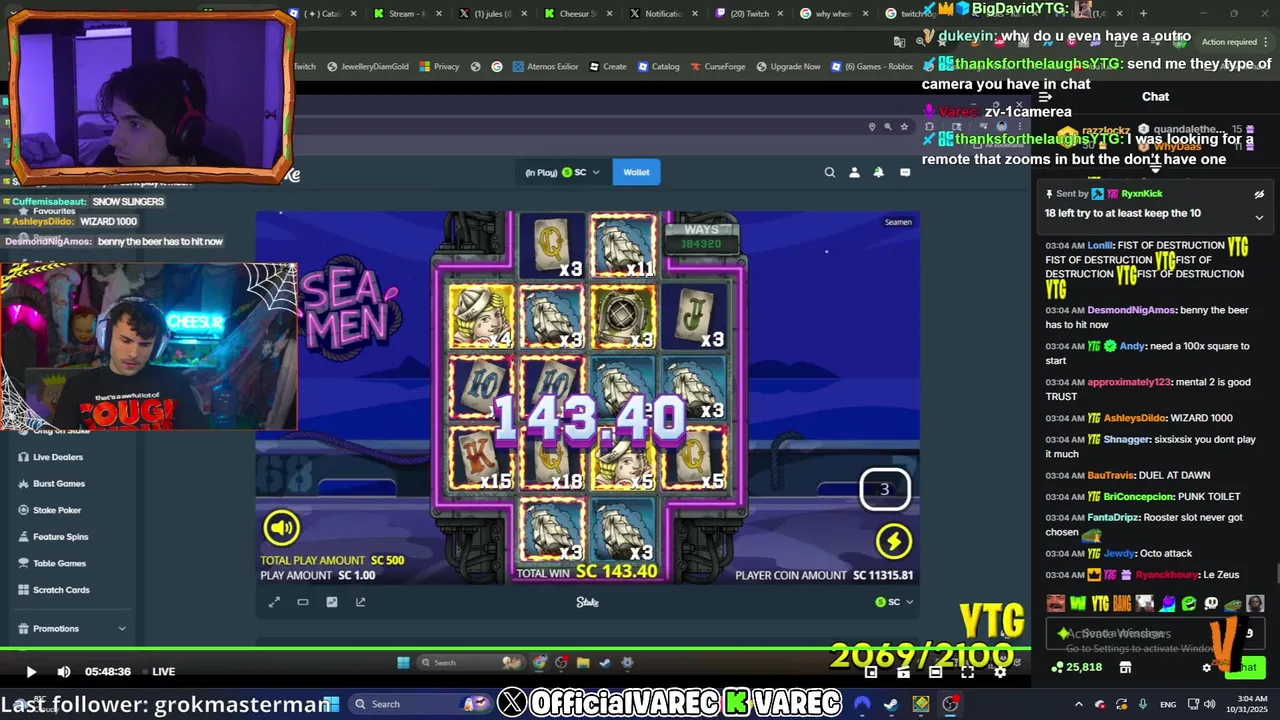Image resolution: width=1280 pixels, height=720 pixels.
Task: Open Stake Poker in the sidebar
Action: tap(57, 510)
